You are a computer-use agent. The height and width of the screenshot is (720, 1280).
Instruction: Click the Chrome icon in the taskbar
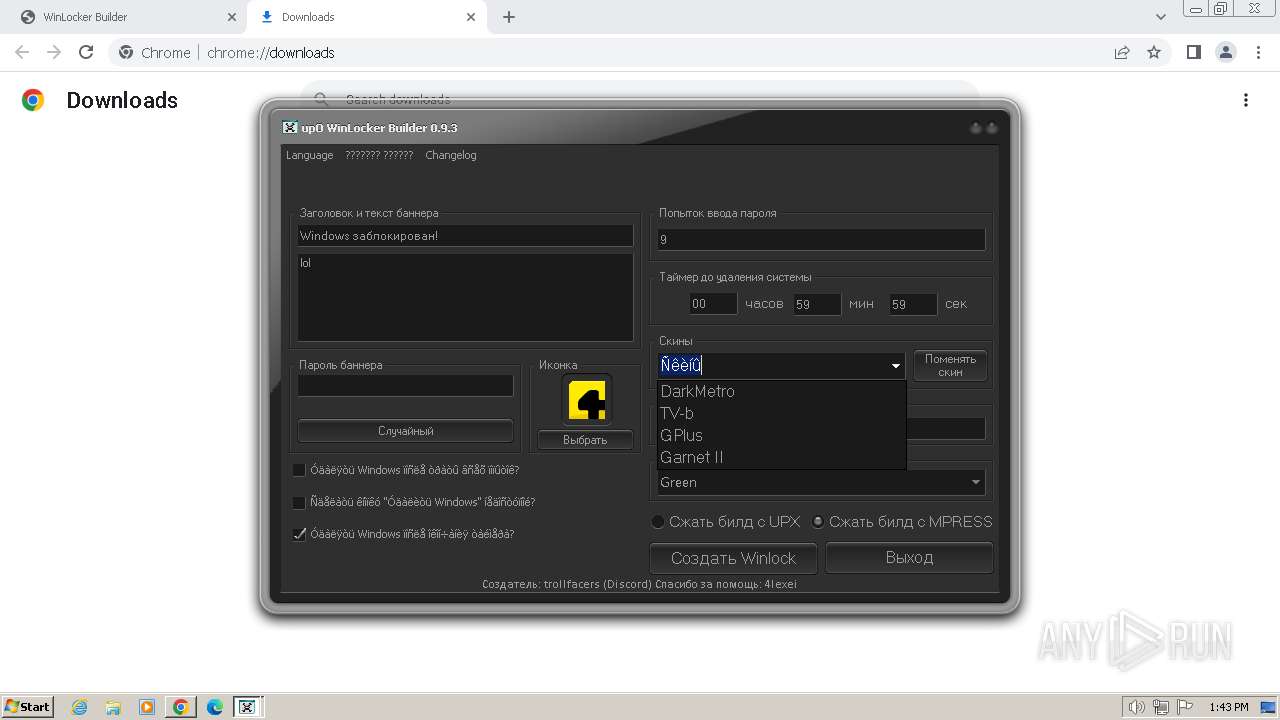pos(181,707)
